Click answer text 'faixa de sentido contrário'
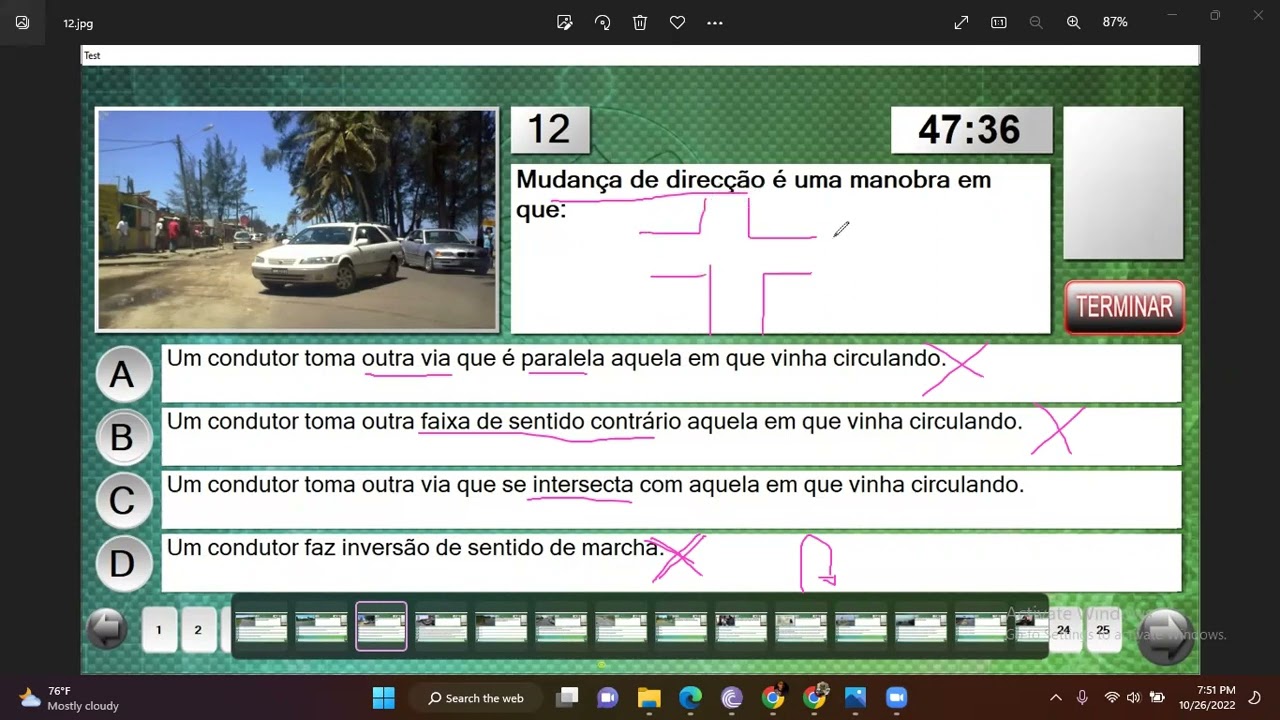 (550, 421)
